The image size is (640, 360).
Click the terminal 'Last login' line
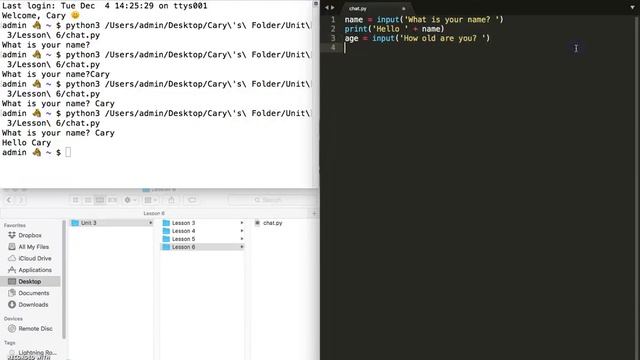pos(104,6)
